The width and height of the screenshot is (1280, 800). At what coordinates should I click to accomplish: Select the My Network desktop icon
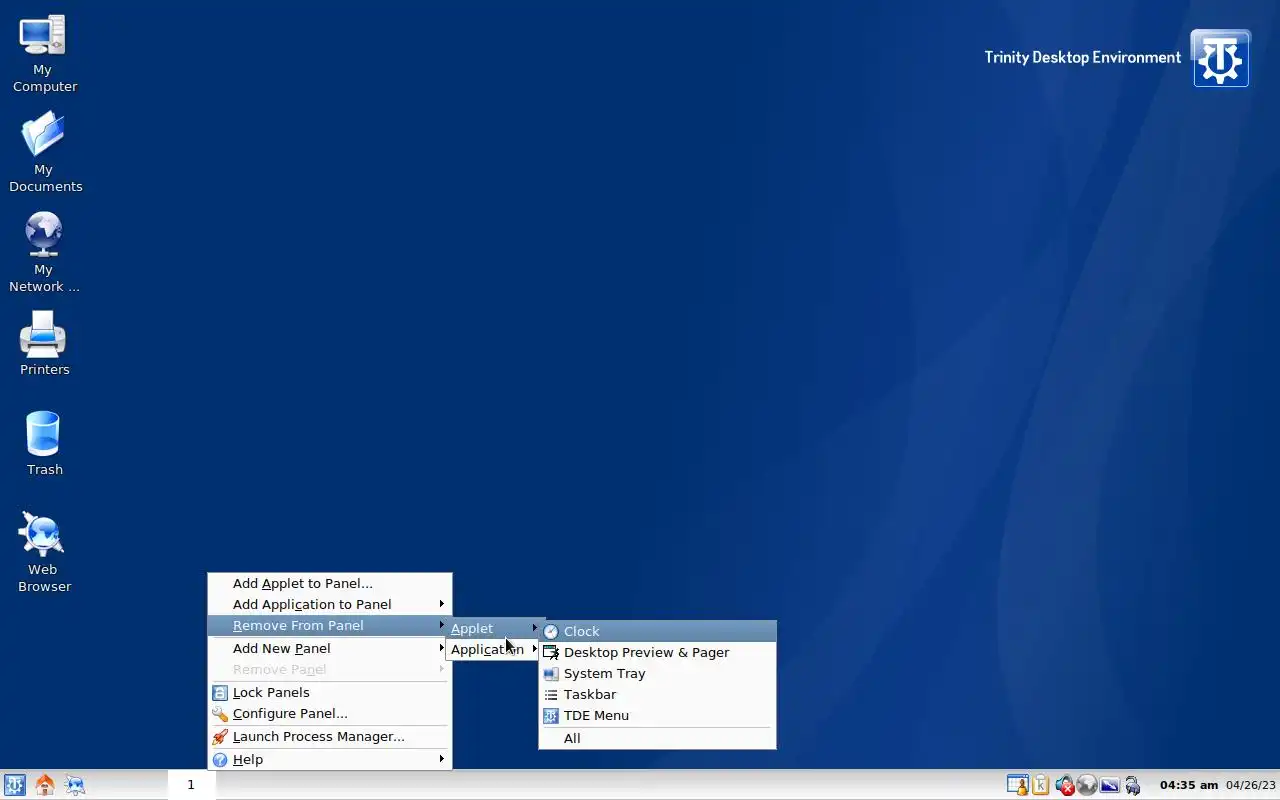[44, 252]
